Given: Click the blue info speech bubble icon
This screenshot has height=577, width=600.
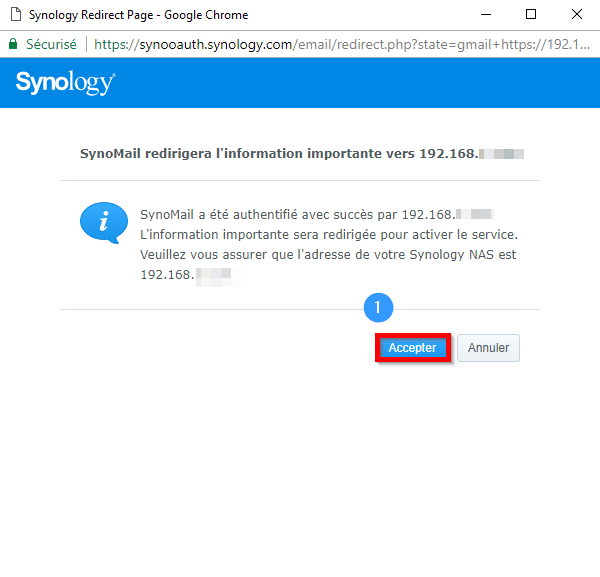Looking at the screenshot, I should tap(104, 223).
